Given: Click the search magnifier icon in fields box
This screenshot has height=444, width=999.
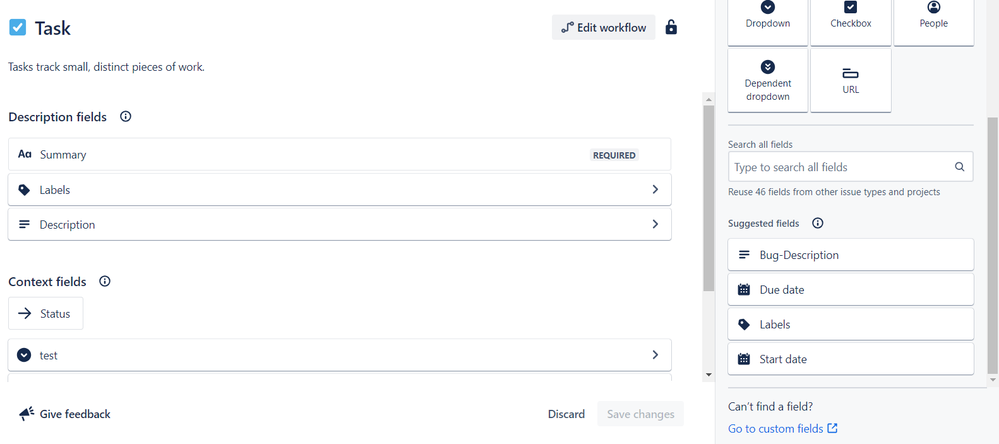Looking at the screenshot, I should (x=959, y=167).
